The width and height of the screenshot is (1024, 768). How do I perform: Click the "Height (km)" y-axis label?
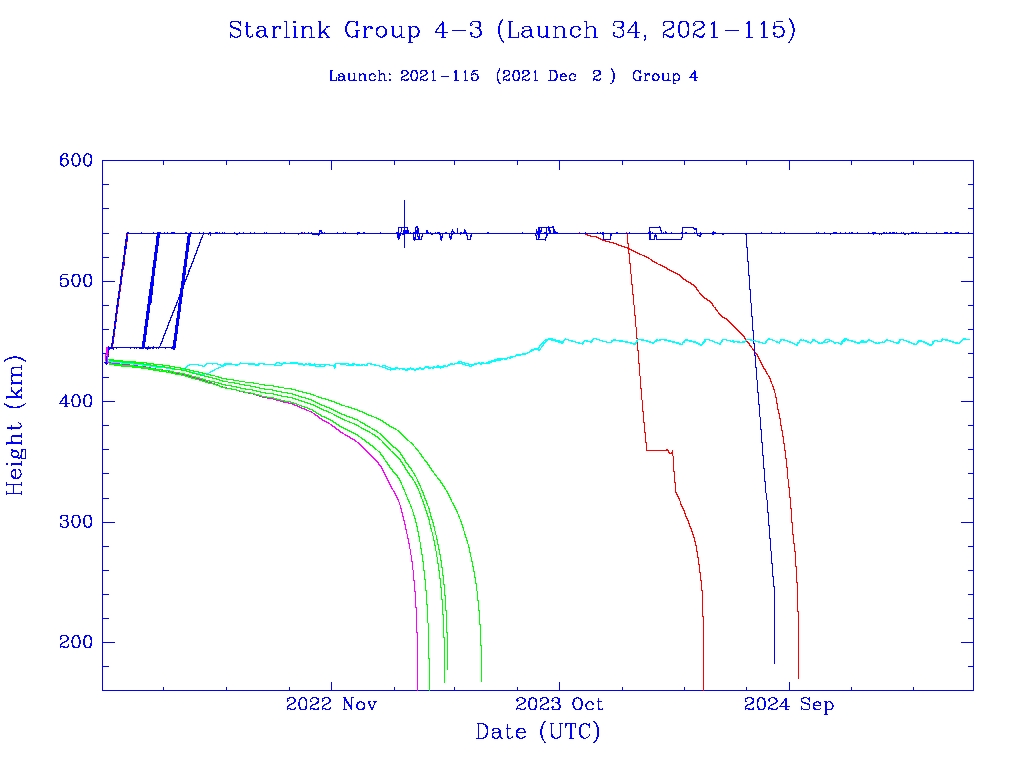pyautogui.click(x=14, y=425)
